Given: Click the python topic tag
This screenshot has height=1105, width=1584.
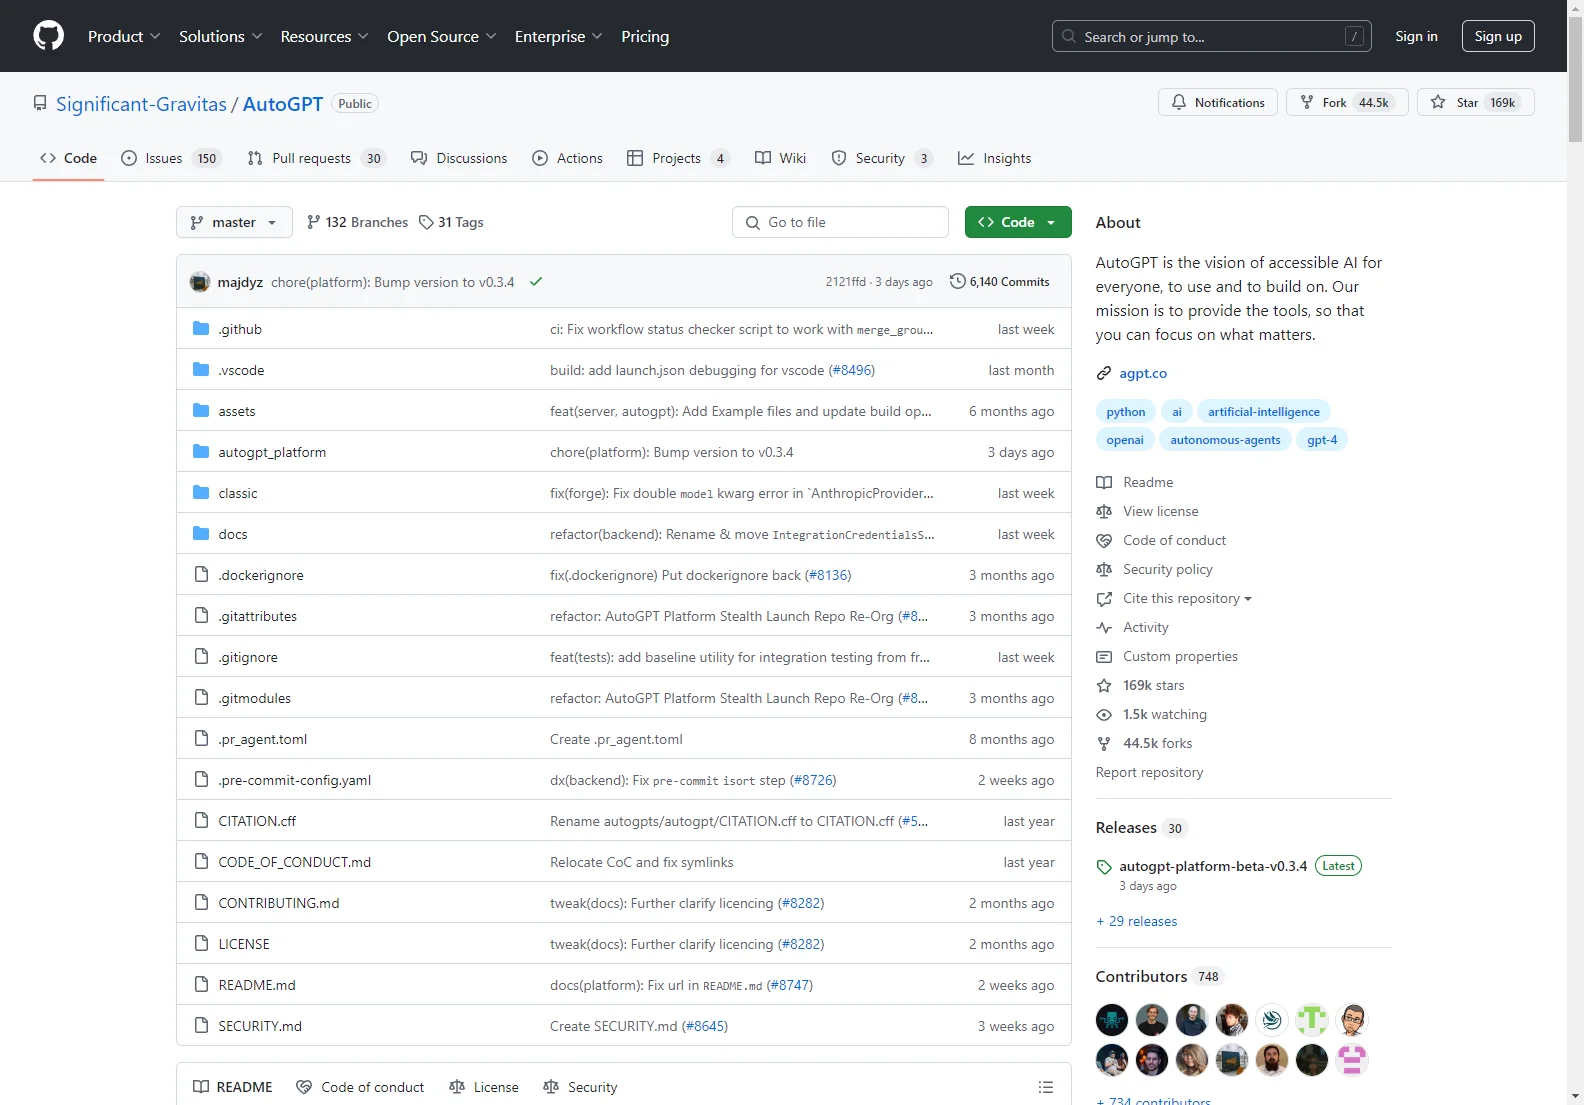Looking at the screenshot, I should (x=1126, y=412).
